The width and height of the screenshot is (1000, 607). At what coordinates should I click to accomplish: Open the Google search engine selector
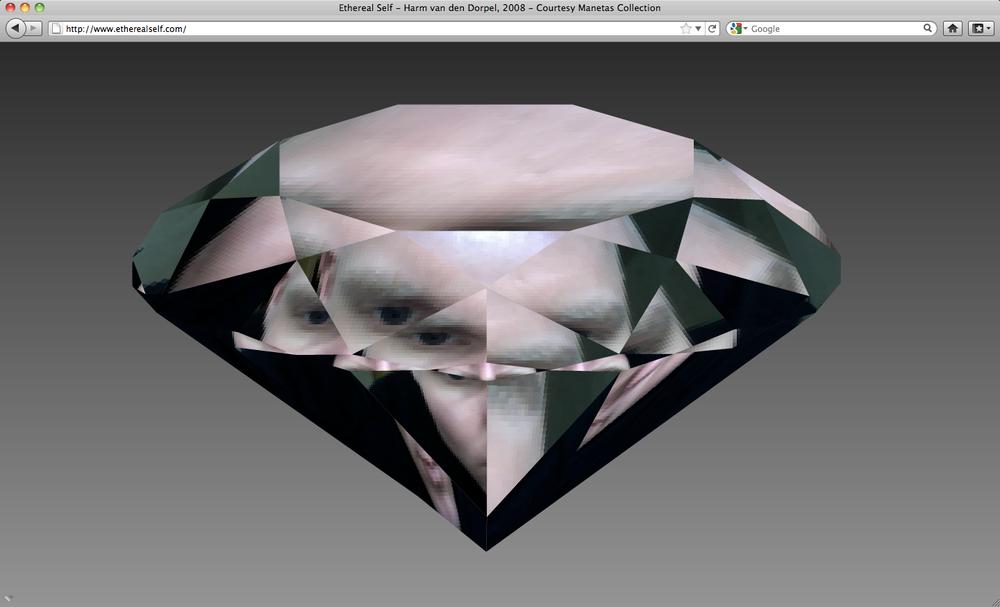pos(739,29)
